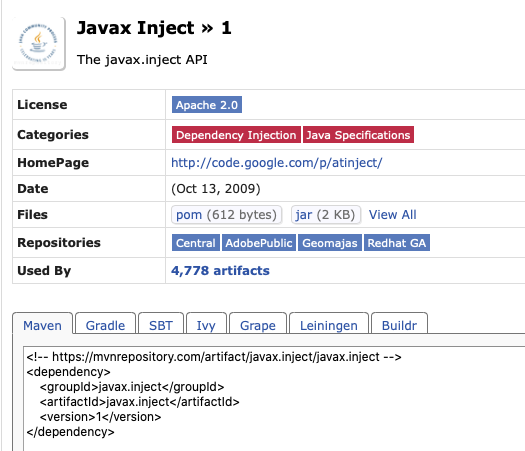This screenshot has width=525, height=451.
Task: Open the Geomajas repository tag
Action: pos(330,243)
